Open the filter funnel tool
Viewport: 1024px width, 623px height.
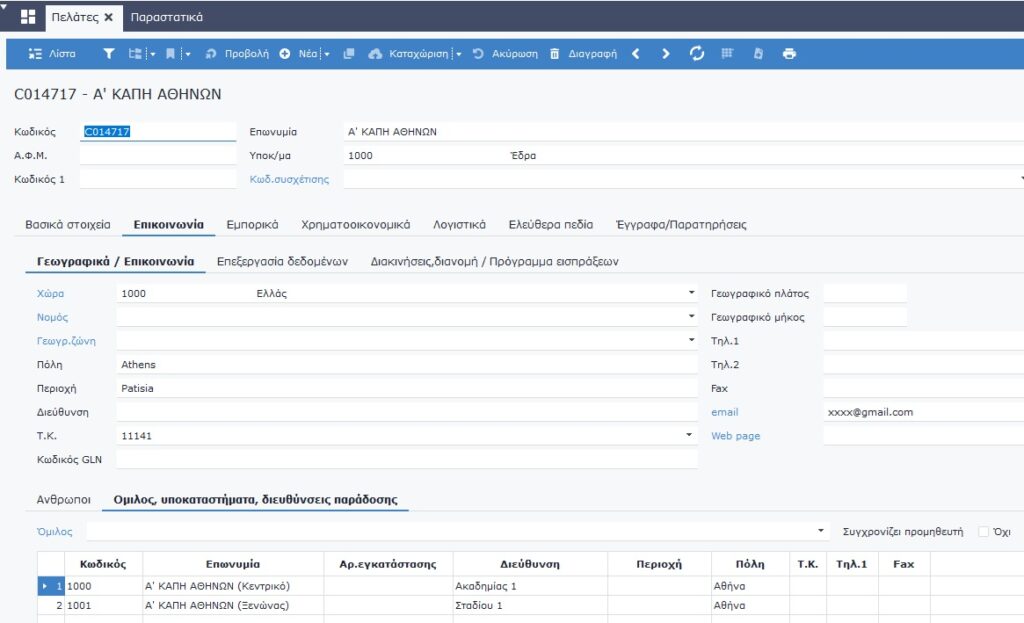(109, 54)
